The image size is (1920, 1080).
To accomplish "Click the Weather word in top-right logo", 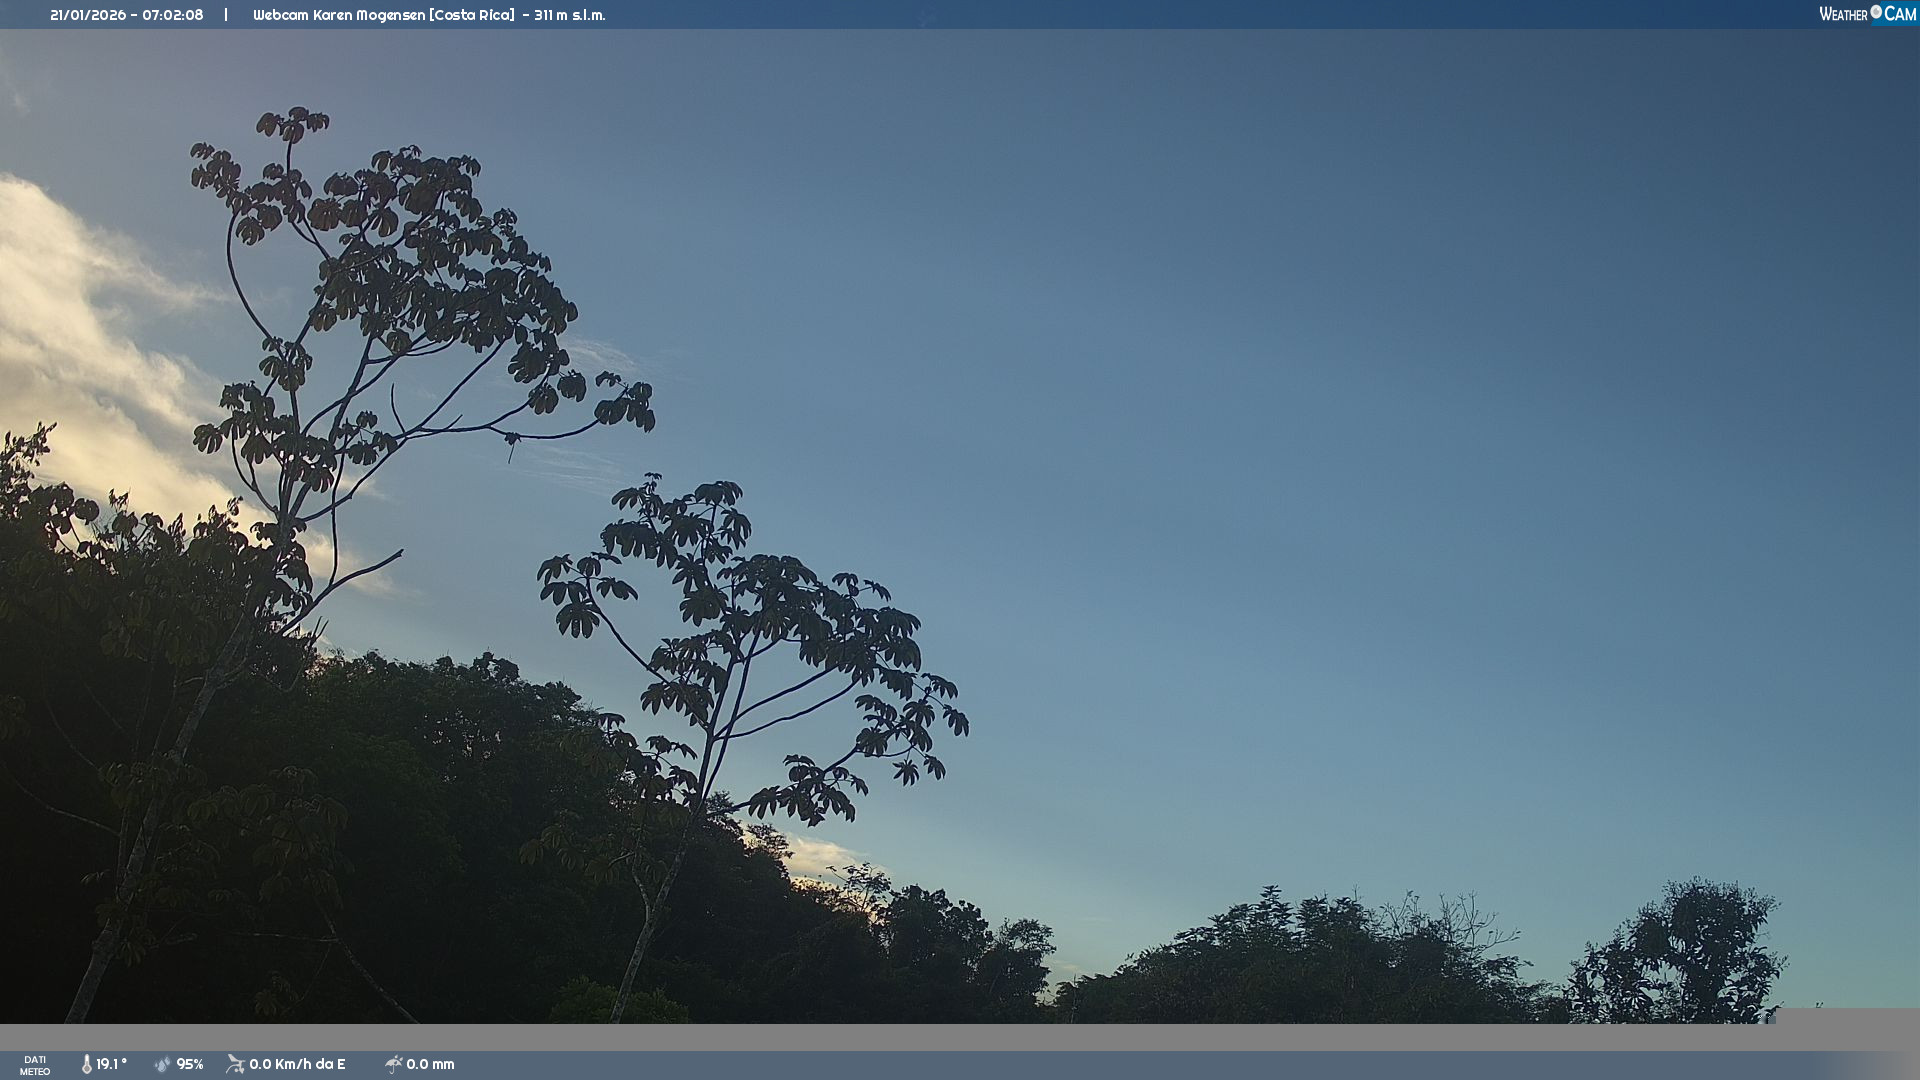I will tap(1843, 14).
